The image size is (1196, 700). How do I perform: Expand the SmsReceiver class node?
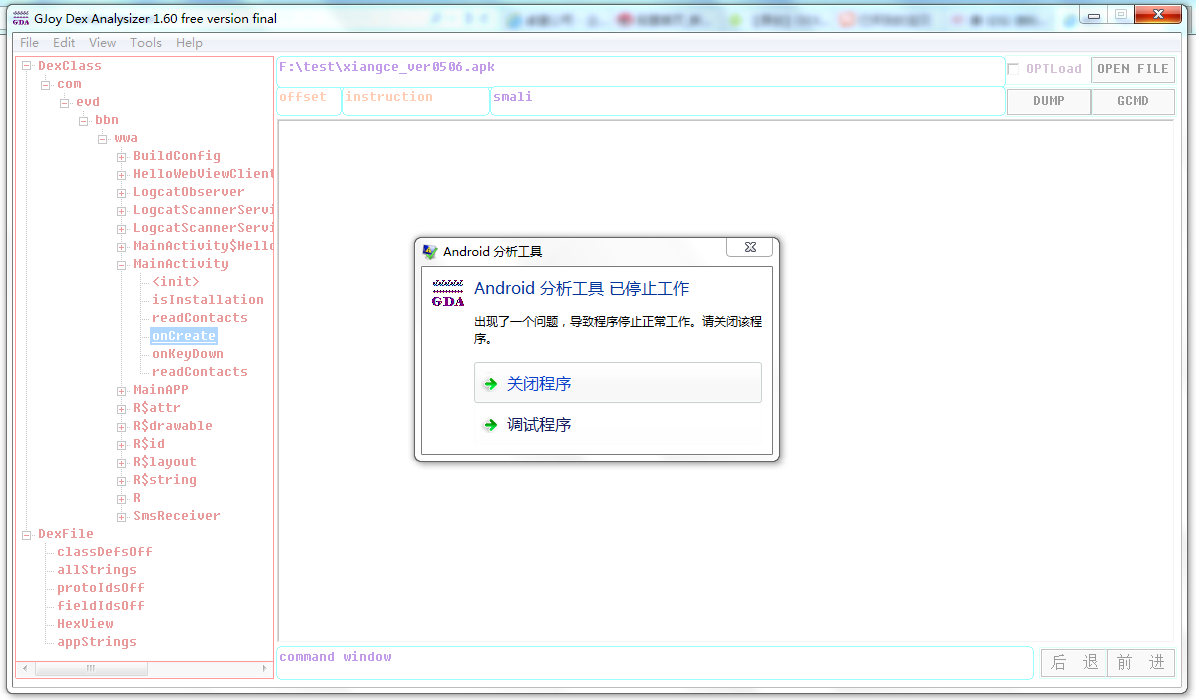tap(122, 517)
